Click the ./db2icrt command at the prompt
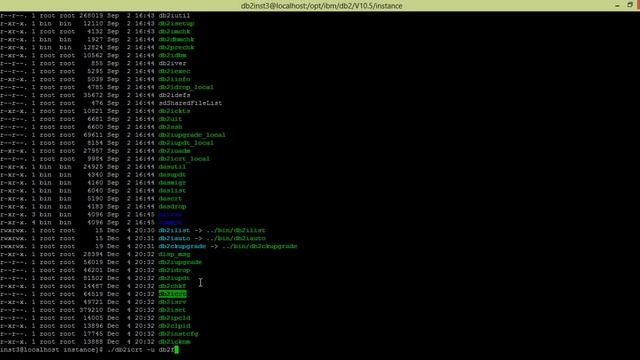The height and width of the screenshot is (360, 640). click(x=125, y=350)
